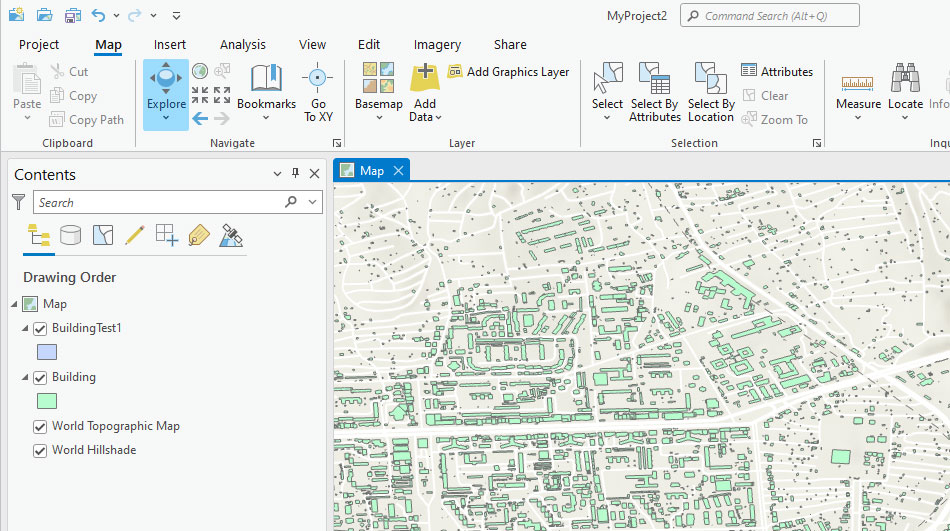Open the Share ribbon tab
Viewport: 950px width, 531px height.
(x=510, y=45)
